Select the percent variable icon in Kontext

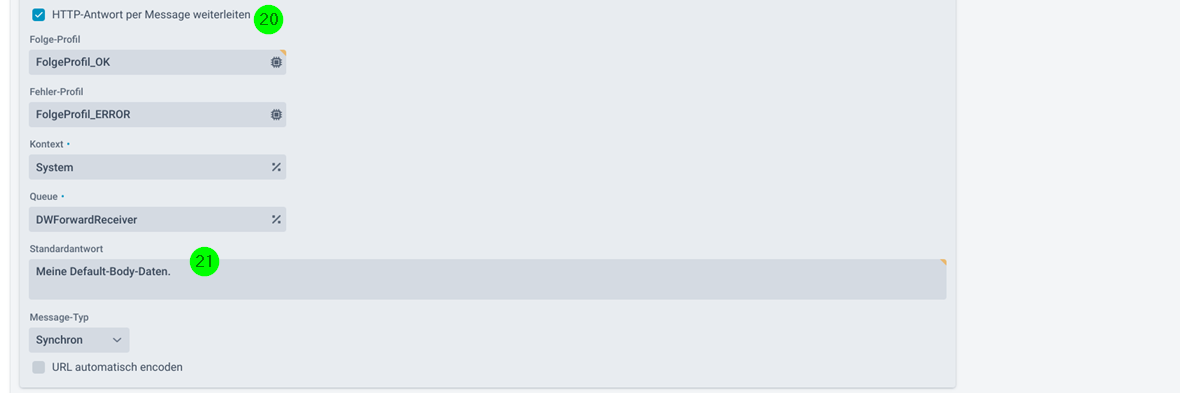pos(276,167)
